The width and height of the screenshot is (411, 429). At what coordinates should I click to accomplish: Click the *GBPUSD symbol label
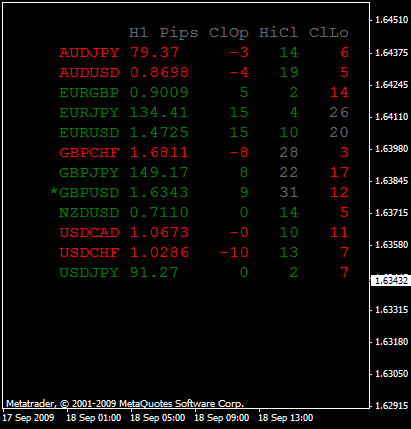point(84,192)
